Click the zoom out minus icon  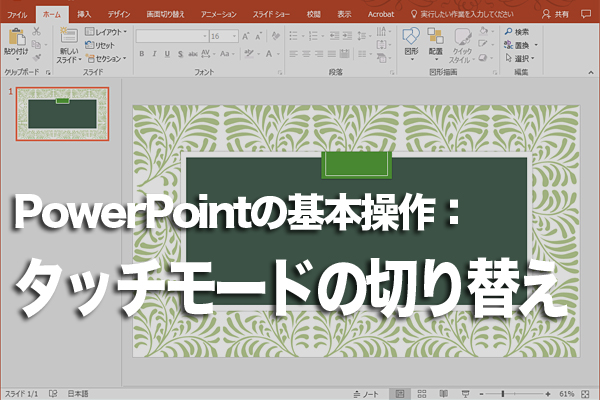pos(481,394)
